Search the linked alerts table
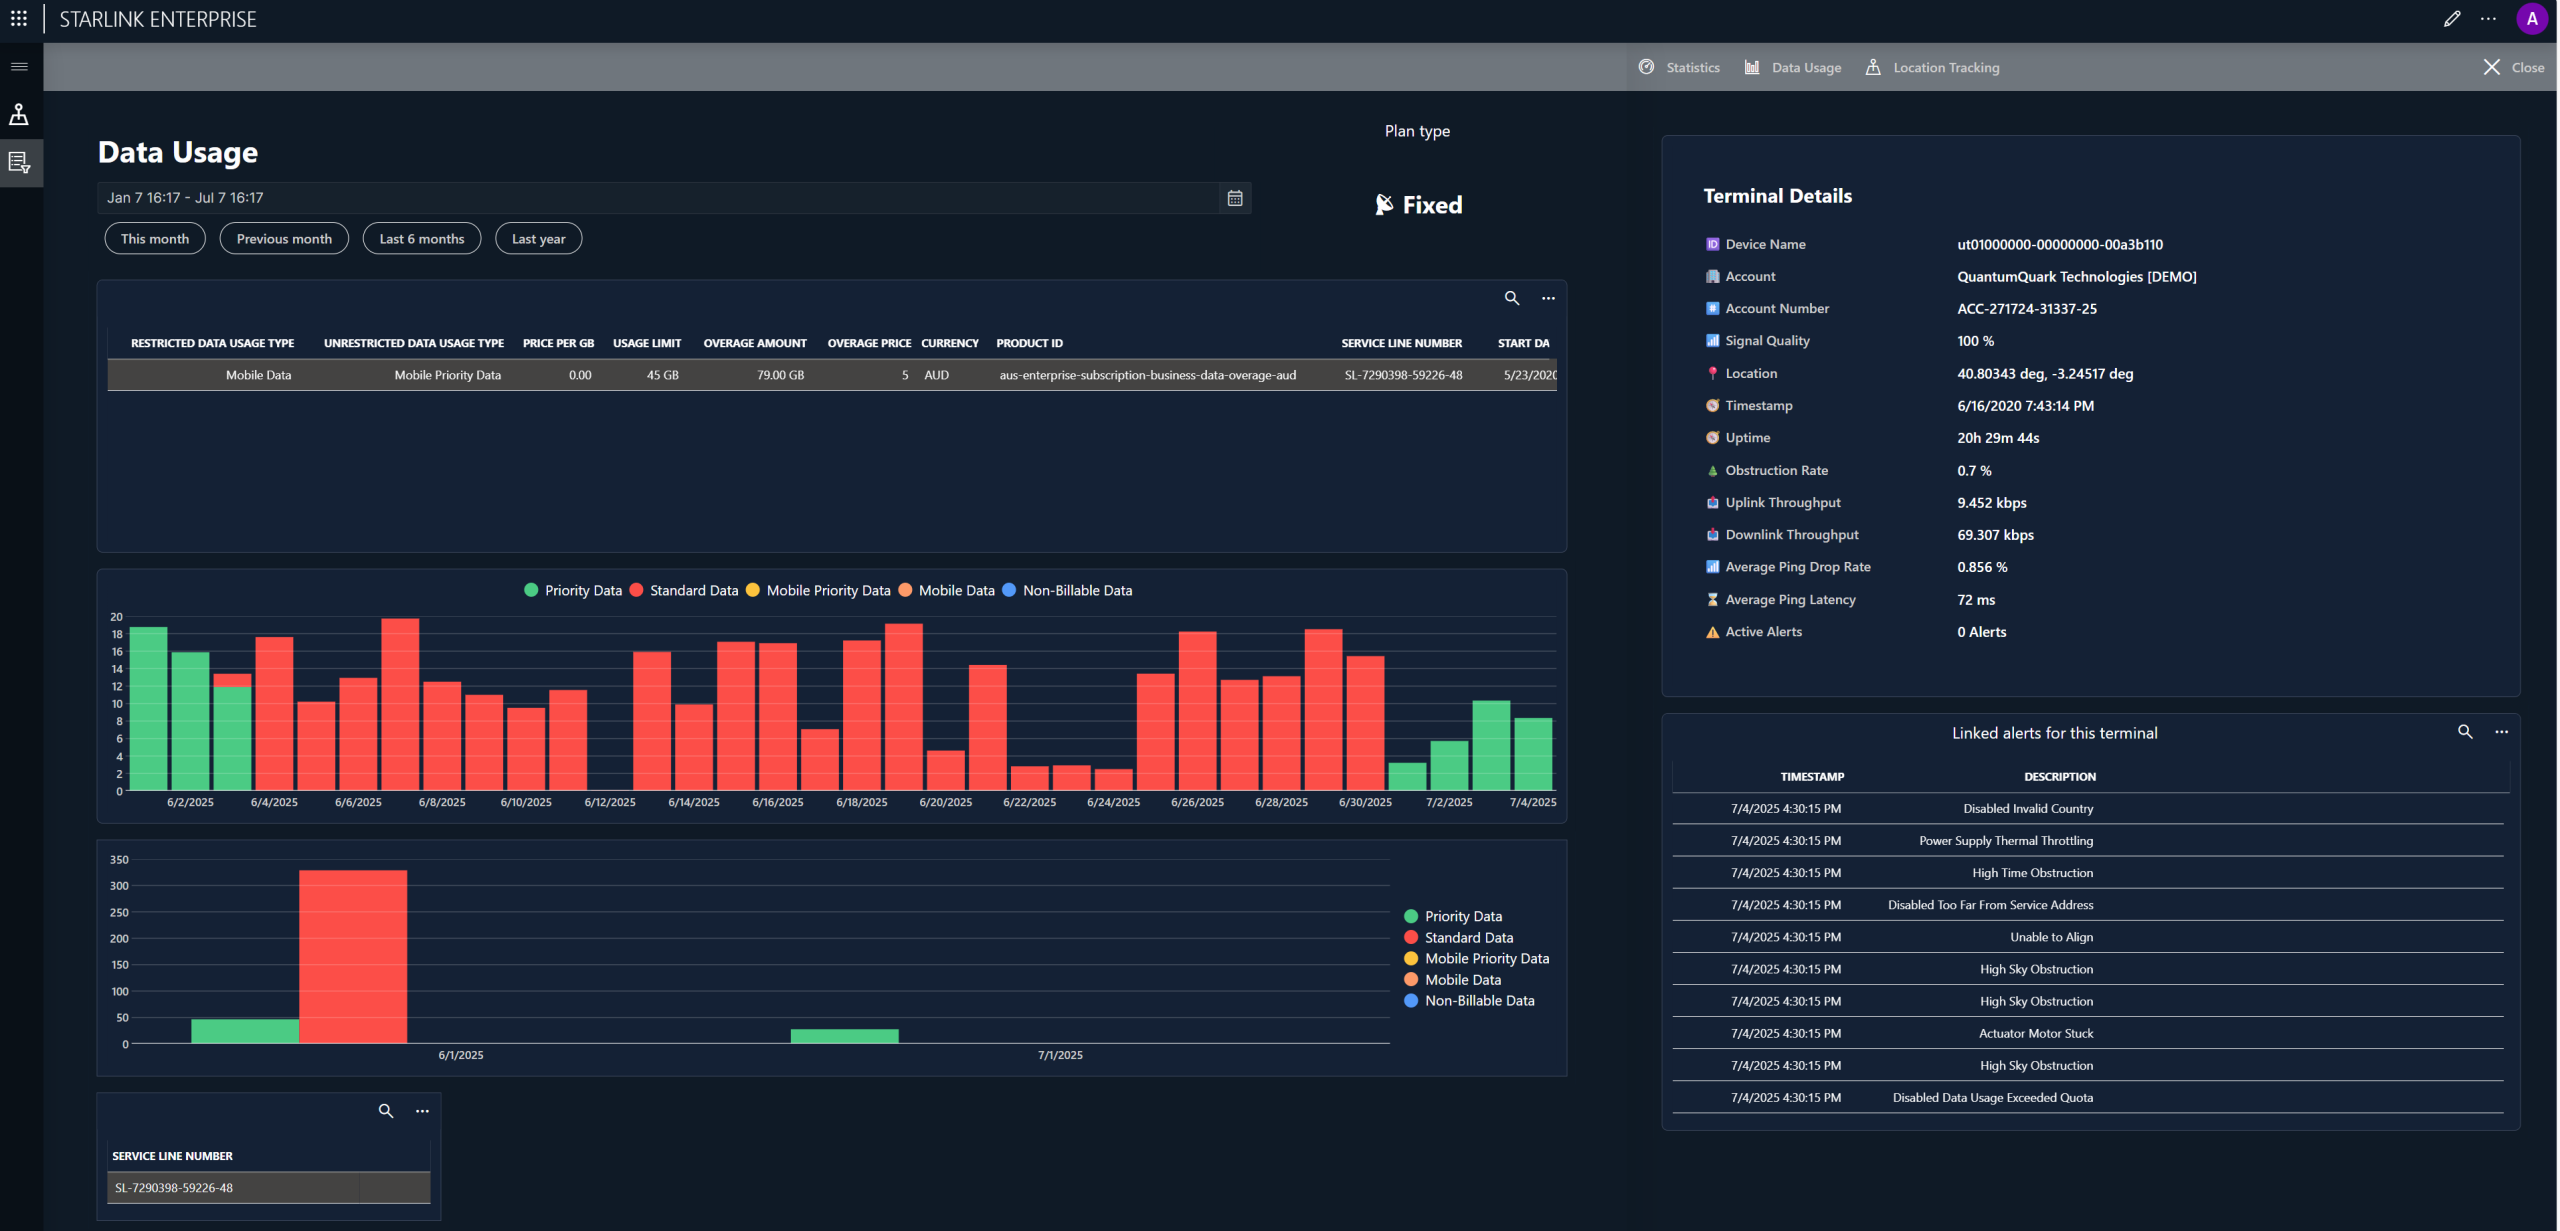This screenshot has height=1231, width=2560. (x=2465, y=732)
